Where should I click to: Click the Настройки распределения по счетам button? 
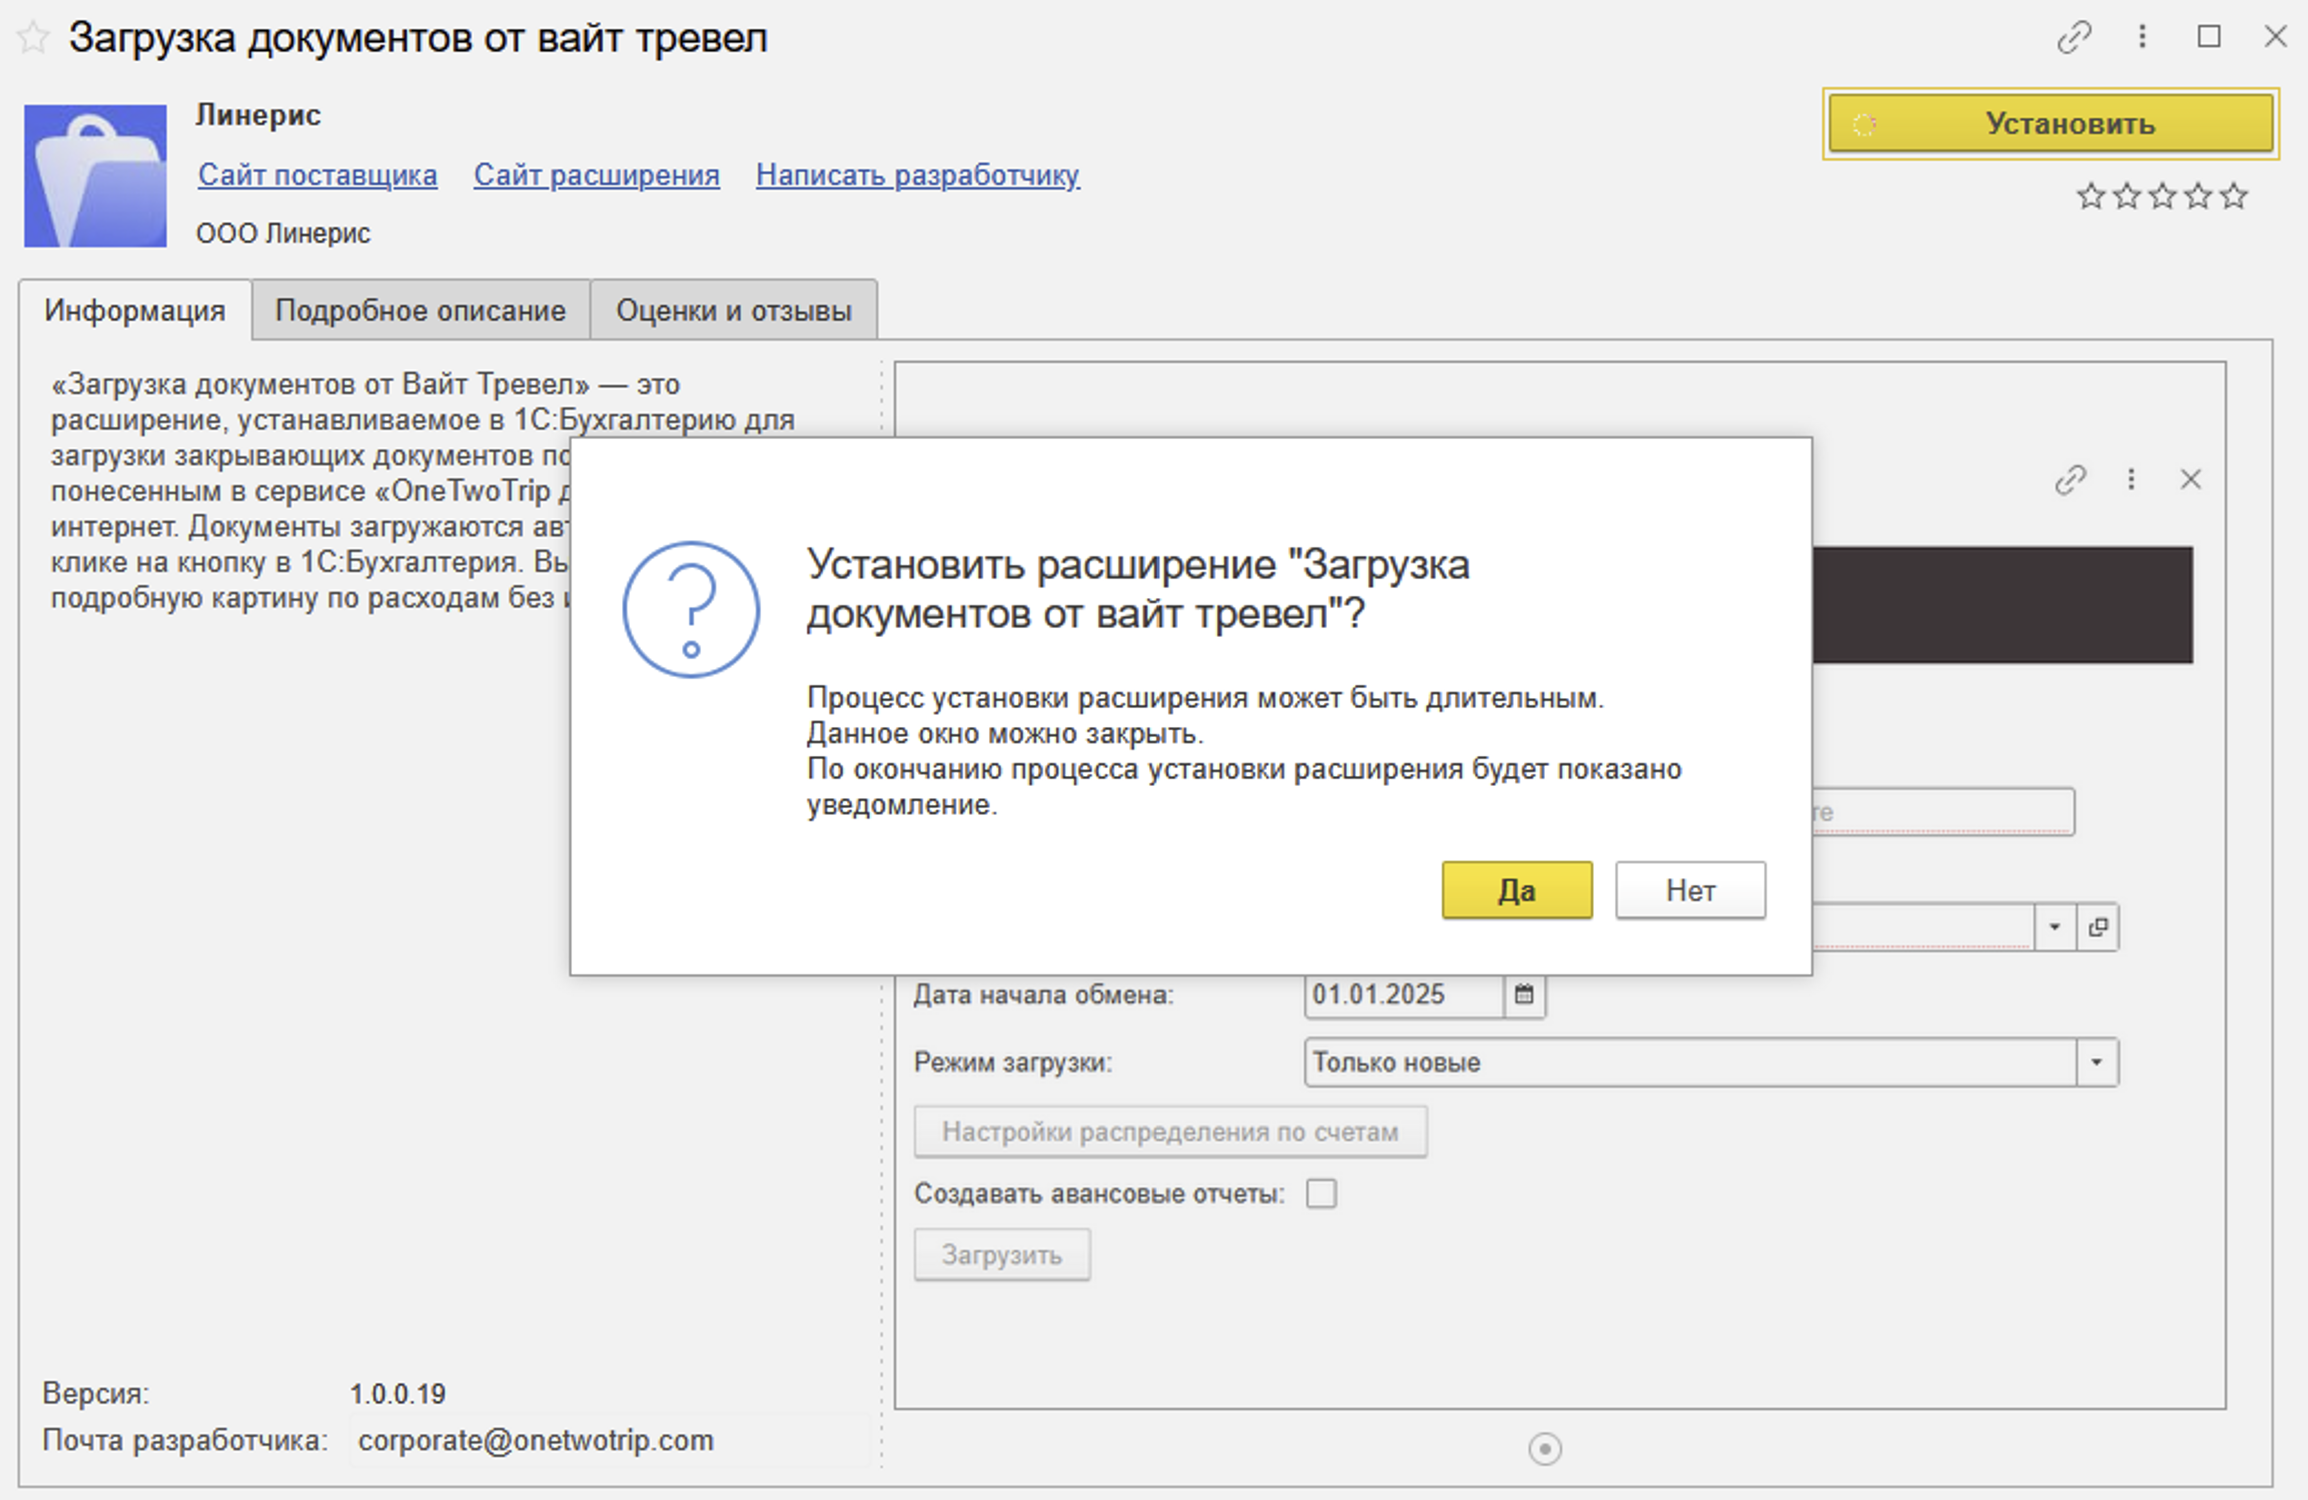1170,1132
